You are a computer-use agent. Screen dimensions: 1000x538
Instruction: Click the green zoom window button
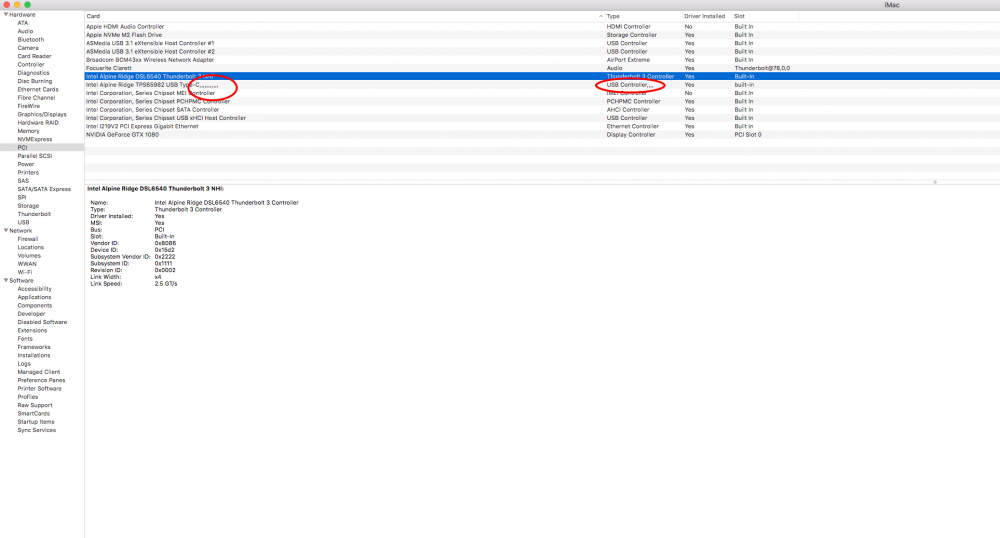tap(27, 4)
